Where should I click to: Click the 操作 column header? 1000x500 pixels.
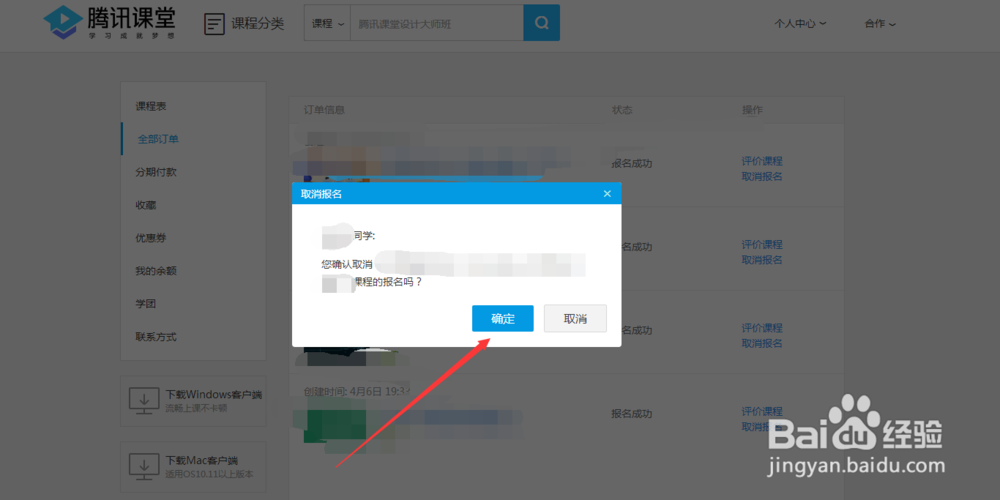tap(752, 110)
